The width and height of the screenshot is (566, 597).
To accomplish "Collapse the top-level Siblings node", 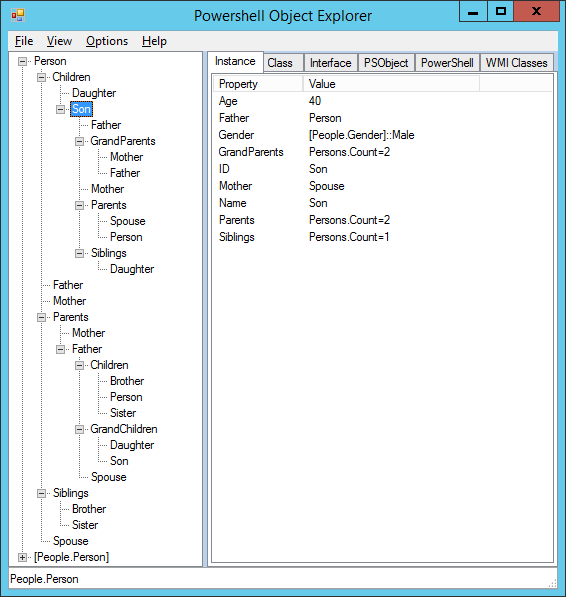I will coord(41,493).
